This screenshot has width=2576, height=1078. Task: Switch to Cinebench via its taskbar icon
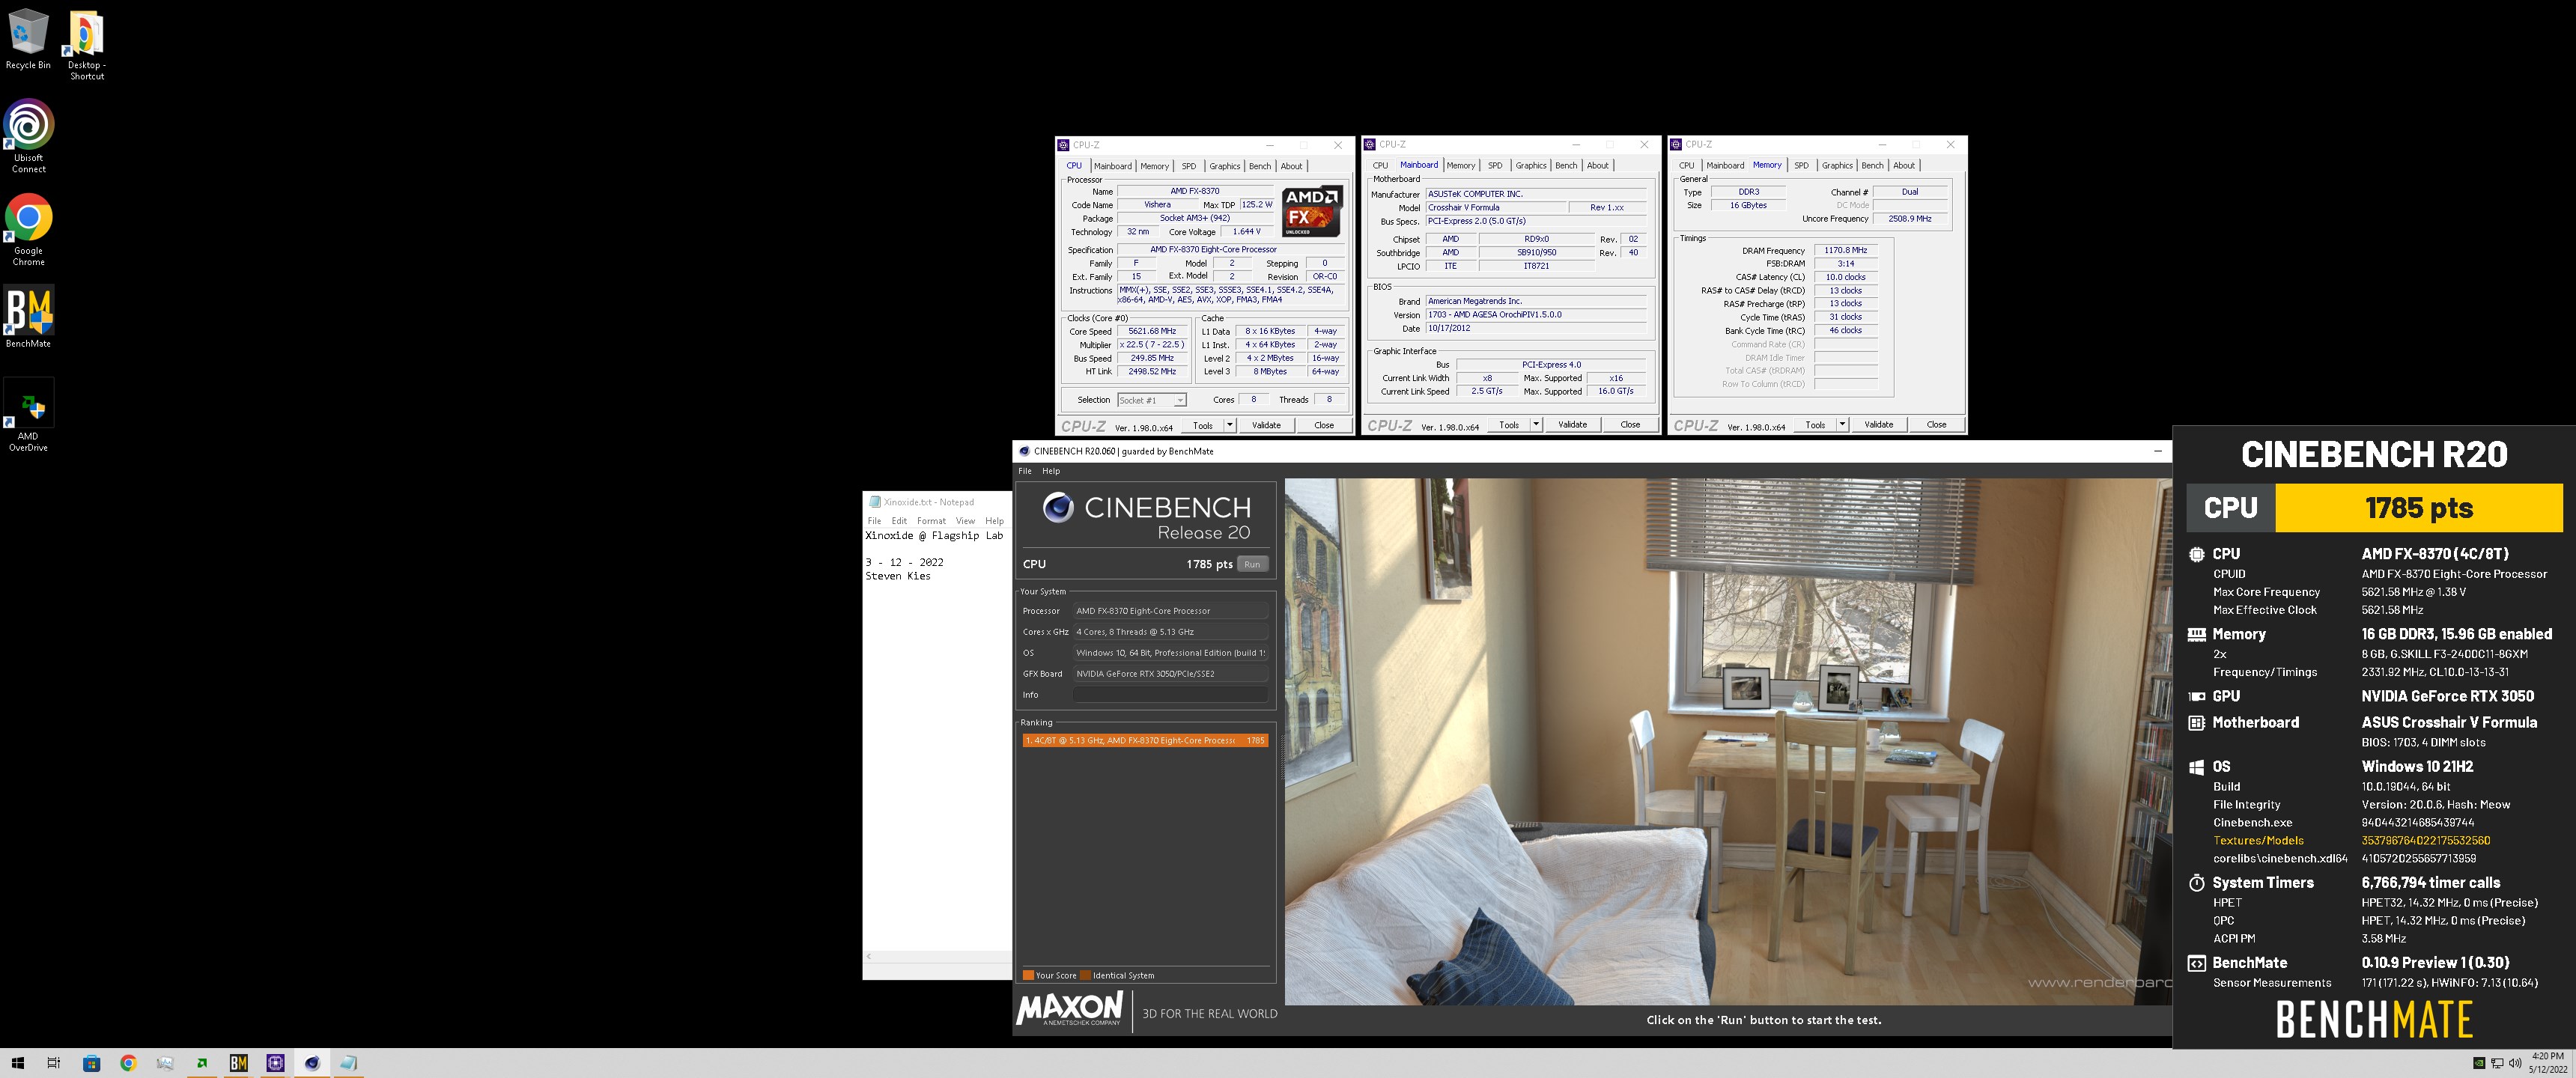312,1063
